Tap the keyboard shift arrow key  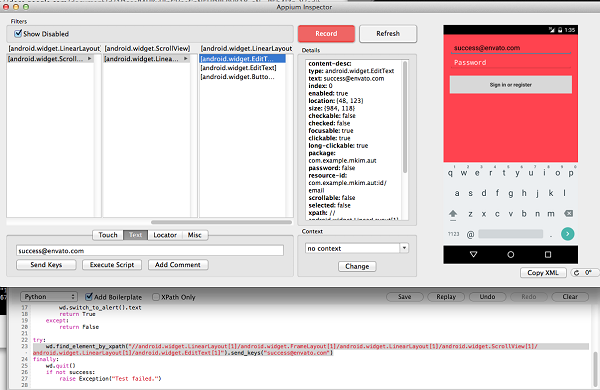(x=453, y=214)
